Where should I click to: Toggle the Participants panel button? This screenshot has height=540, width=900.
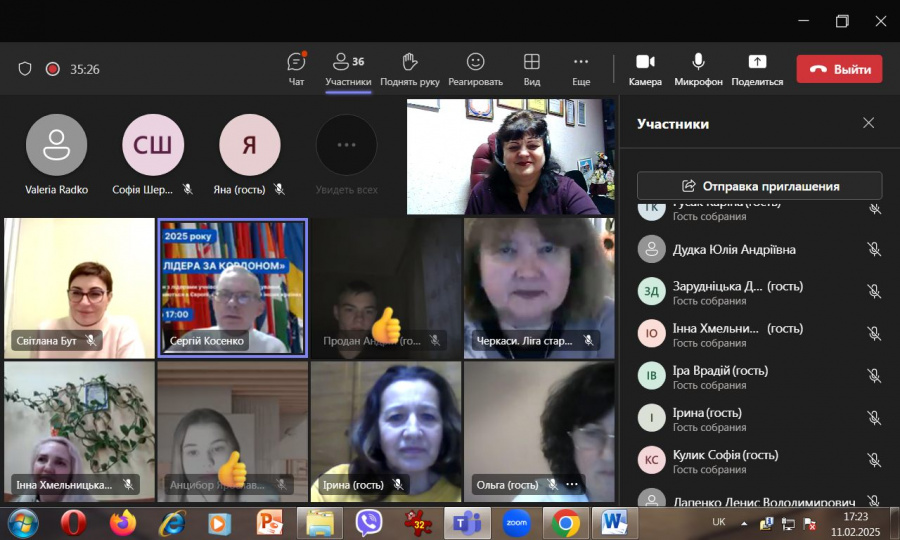click(x=348, y=69)
